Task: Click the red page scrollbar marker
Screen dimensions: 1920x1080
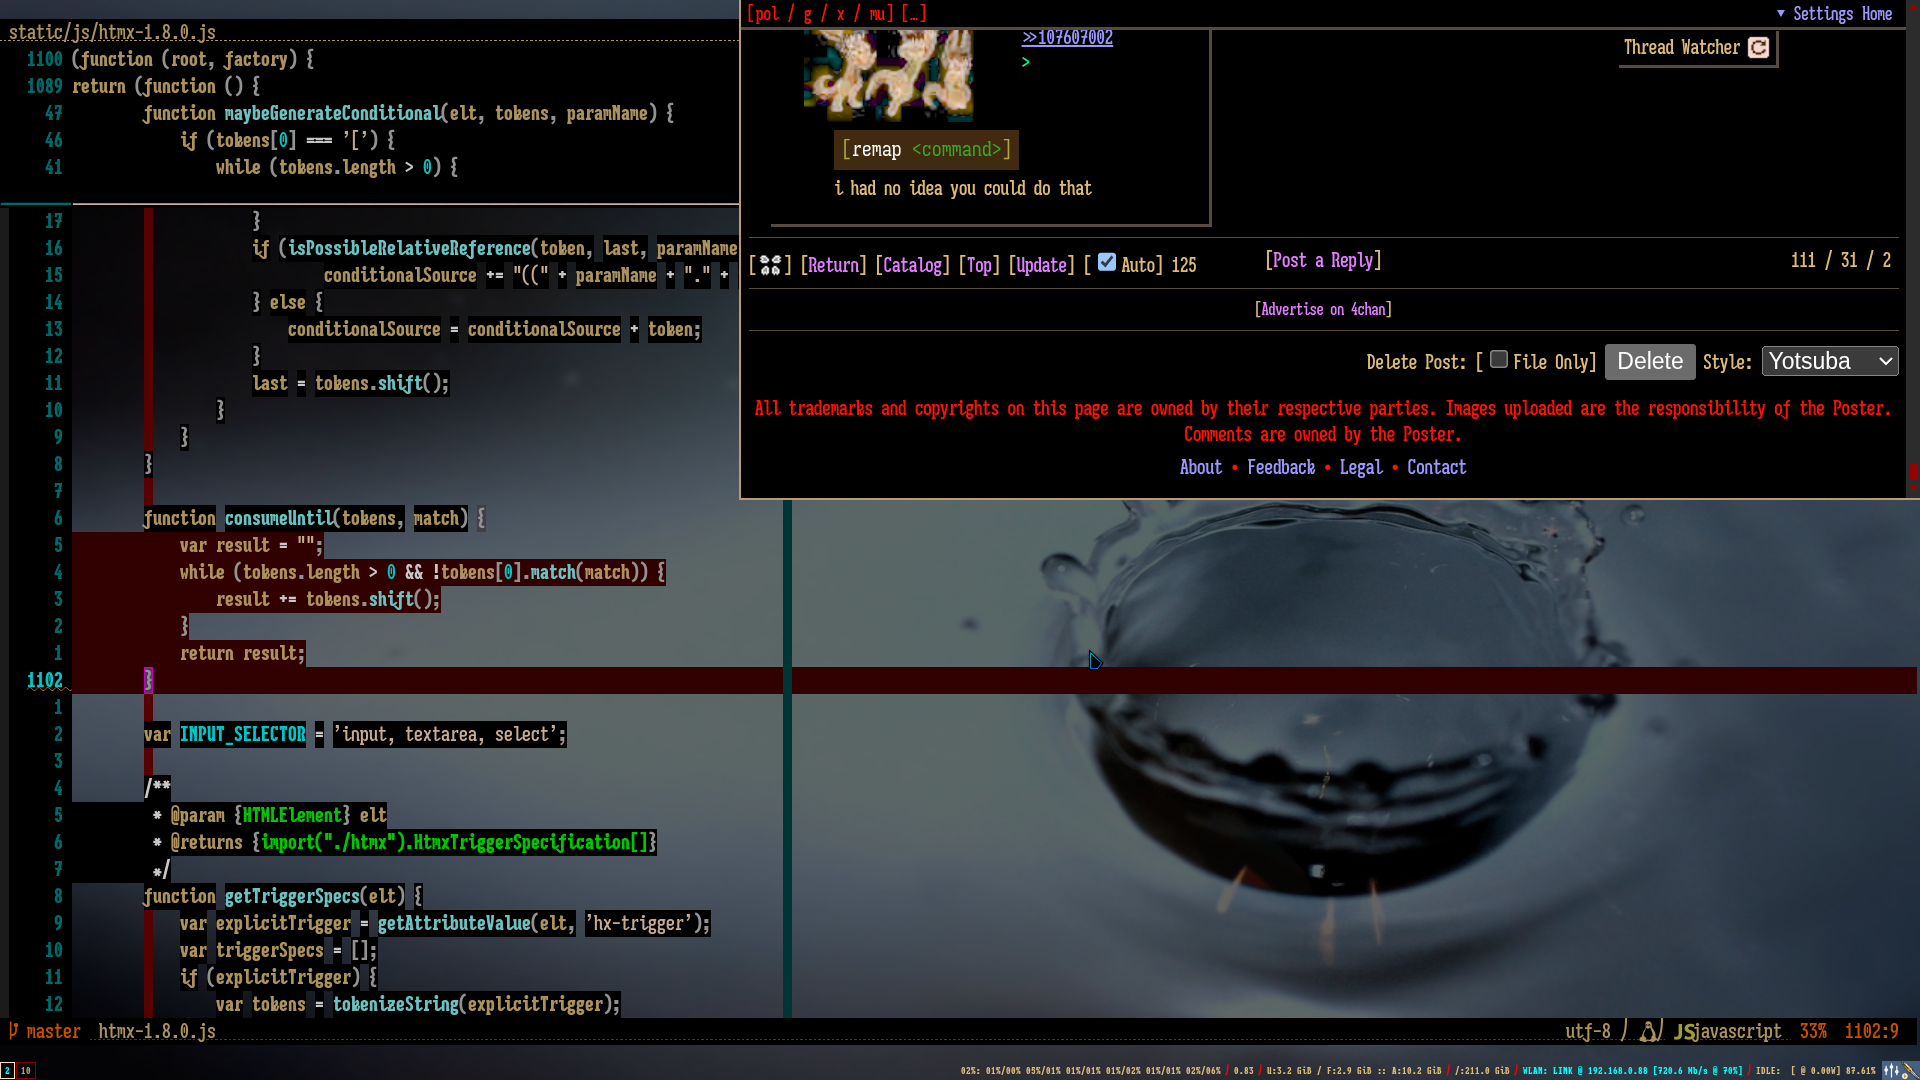Action: click(x=1912, y=471)
